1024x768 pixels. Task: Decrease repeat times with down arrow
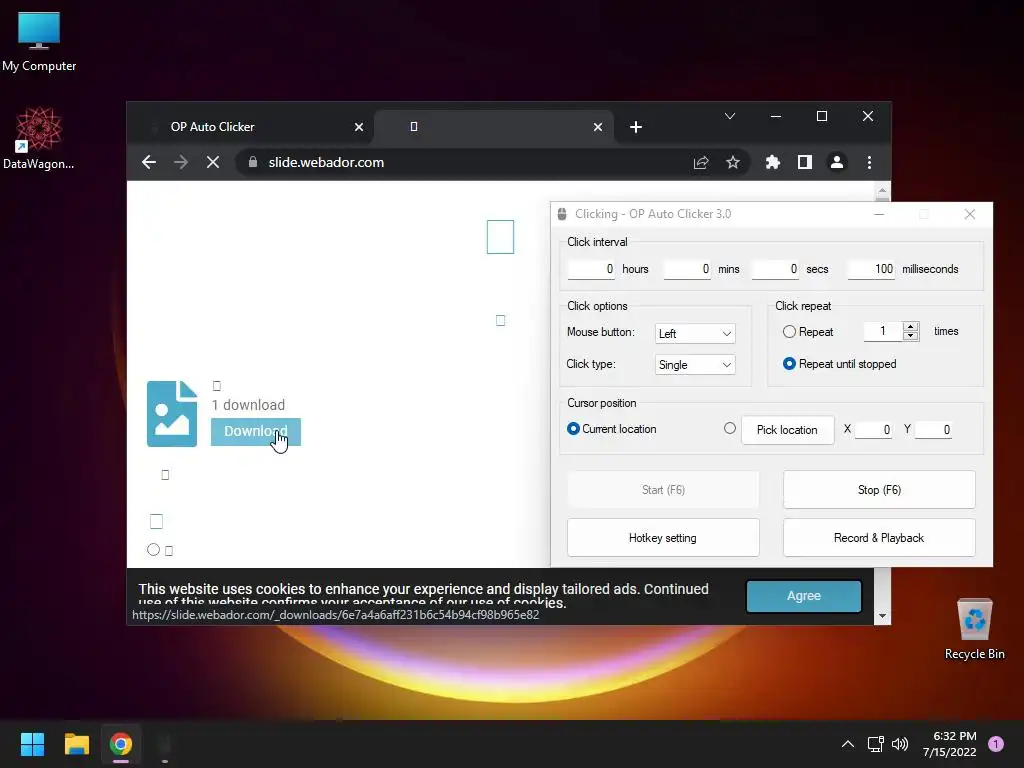(x=911, y=336)
